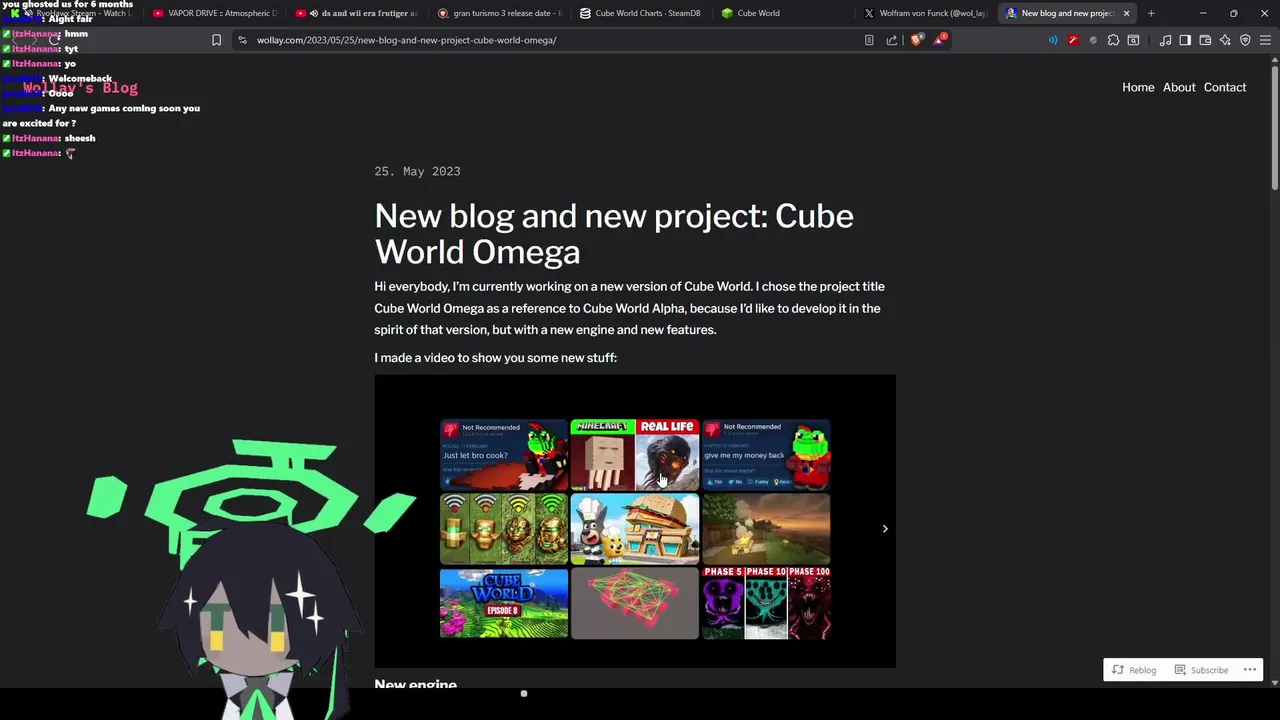Open the Brave Wallet icon

1205,40
